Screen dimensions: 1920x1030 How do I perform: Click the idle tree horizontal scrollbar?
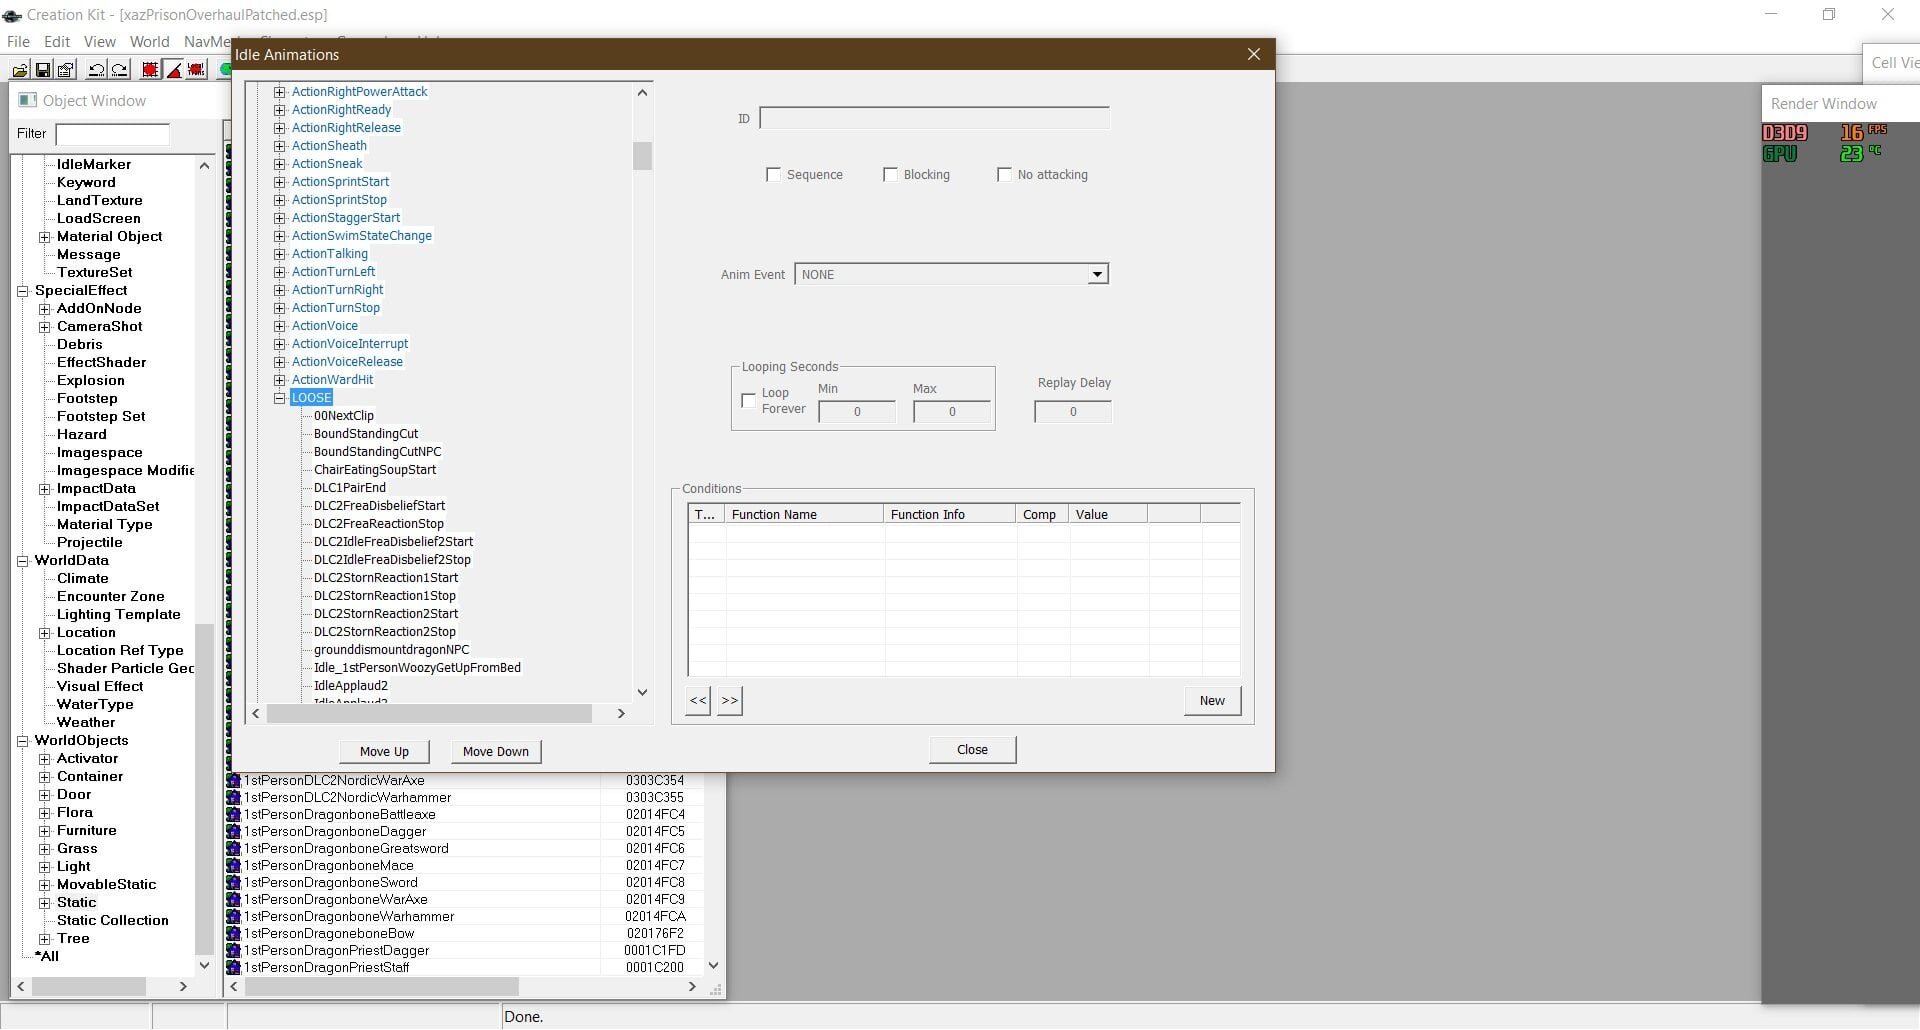click(x=438, y=714)
